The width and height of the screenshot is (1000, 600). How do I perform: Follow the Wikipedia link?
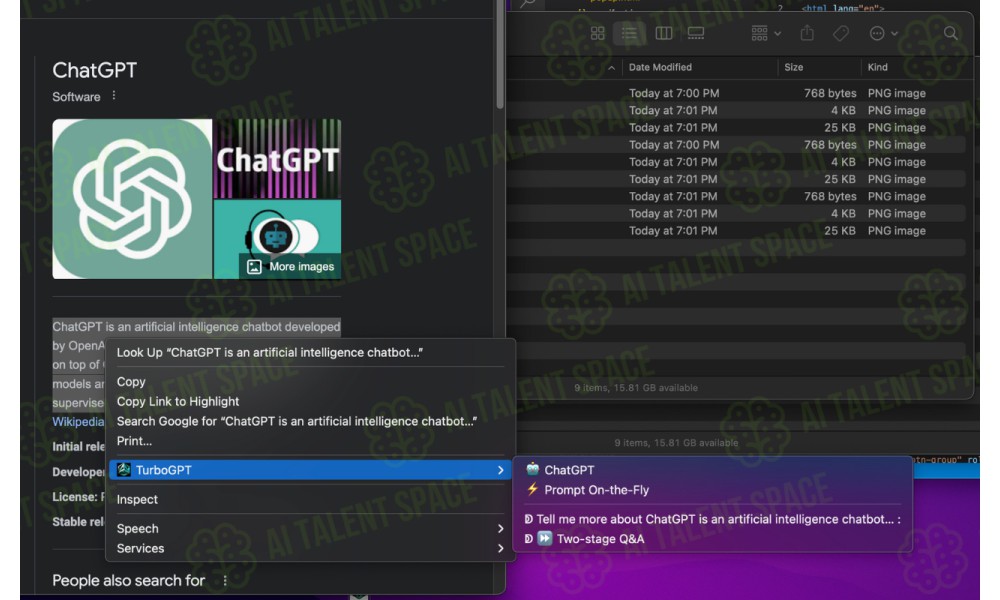(78, 421)
